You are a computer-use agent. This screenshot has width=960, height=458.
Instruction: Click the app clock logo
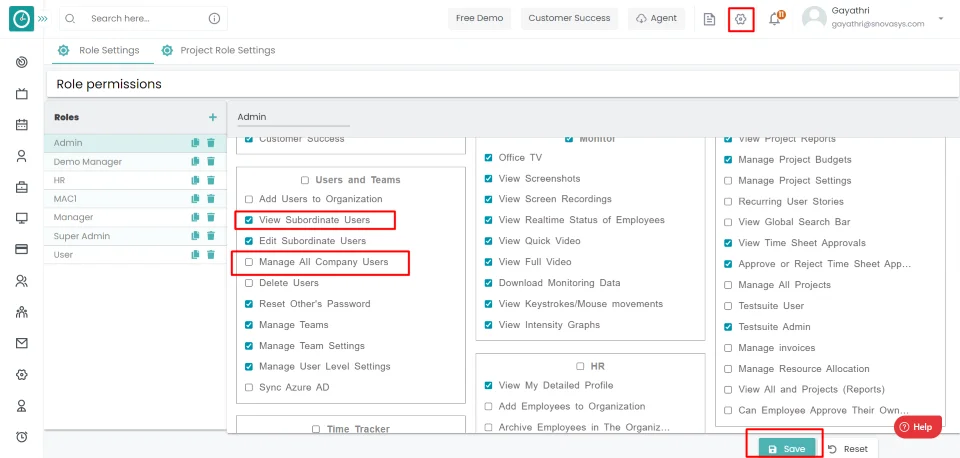tap(21, 19)
